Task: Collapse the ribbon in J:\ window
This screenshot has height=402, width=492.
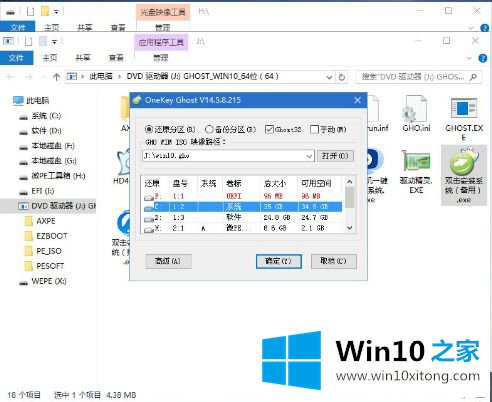Action: pos(469,58)
